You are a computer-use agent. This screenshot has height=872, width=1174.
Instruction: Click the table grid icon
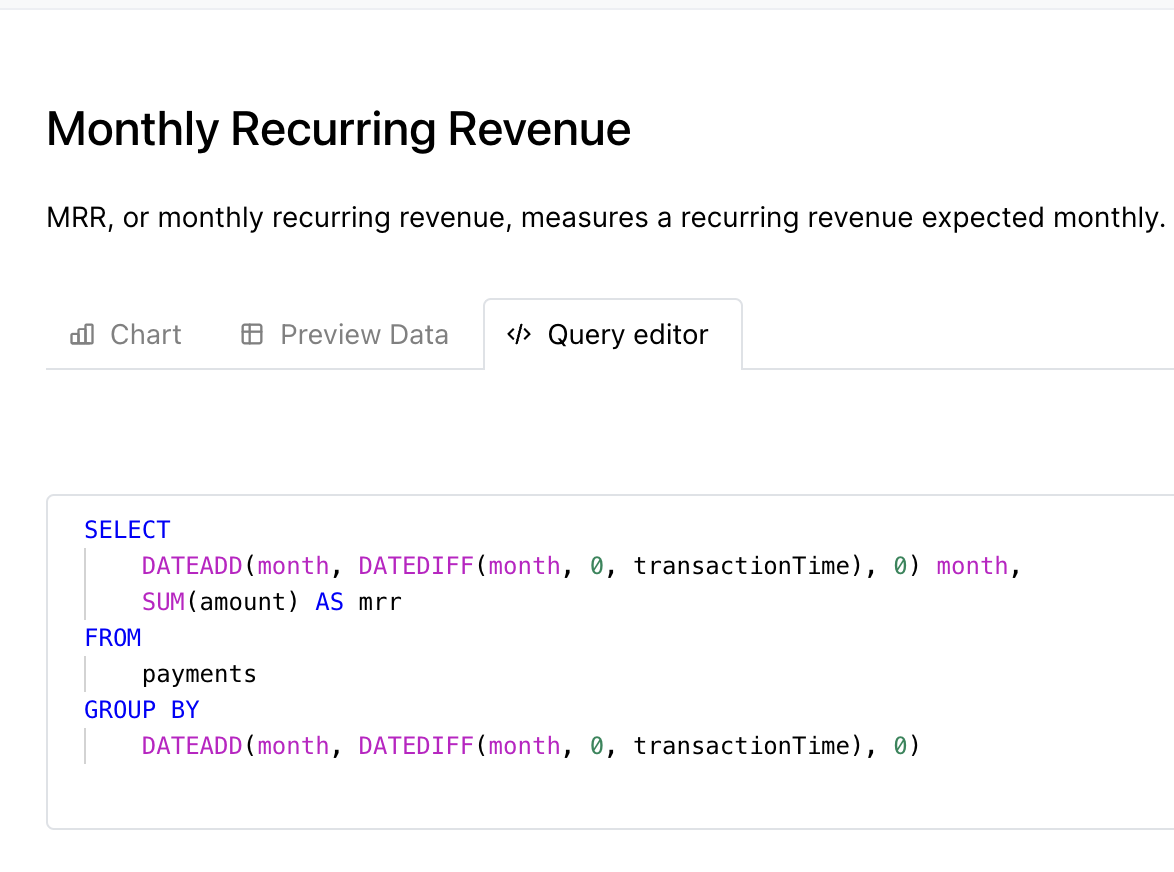coord(252,335)
